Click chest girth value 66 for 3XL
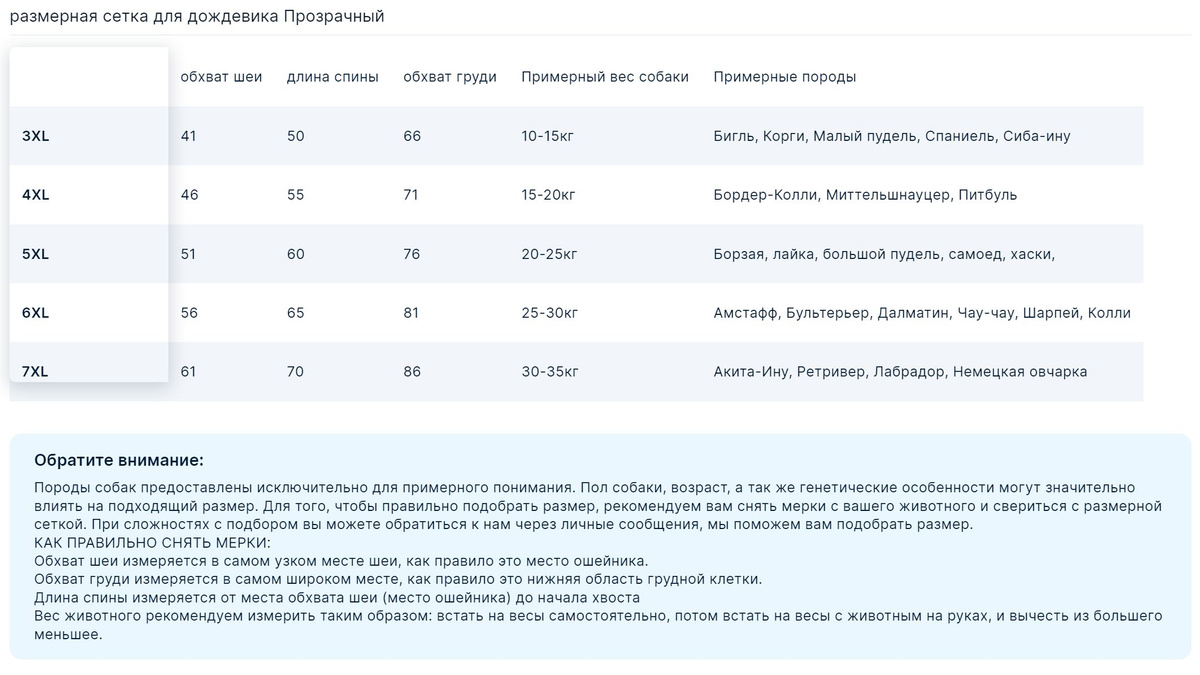Image resolution: width=1200 pixels, height=675 pixels. point(412,136)
